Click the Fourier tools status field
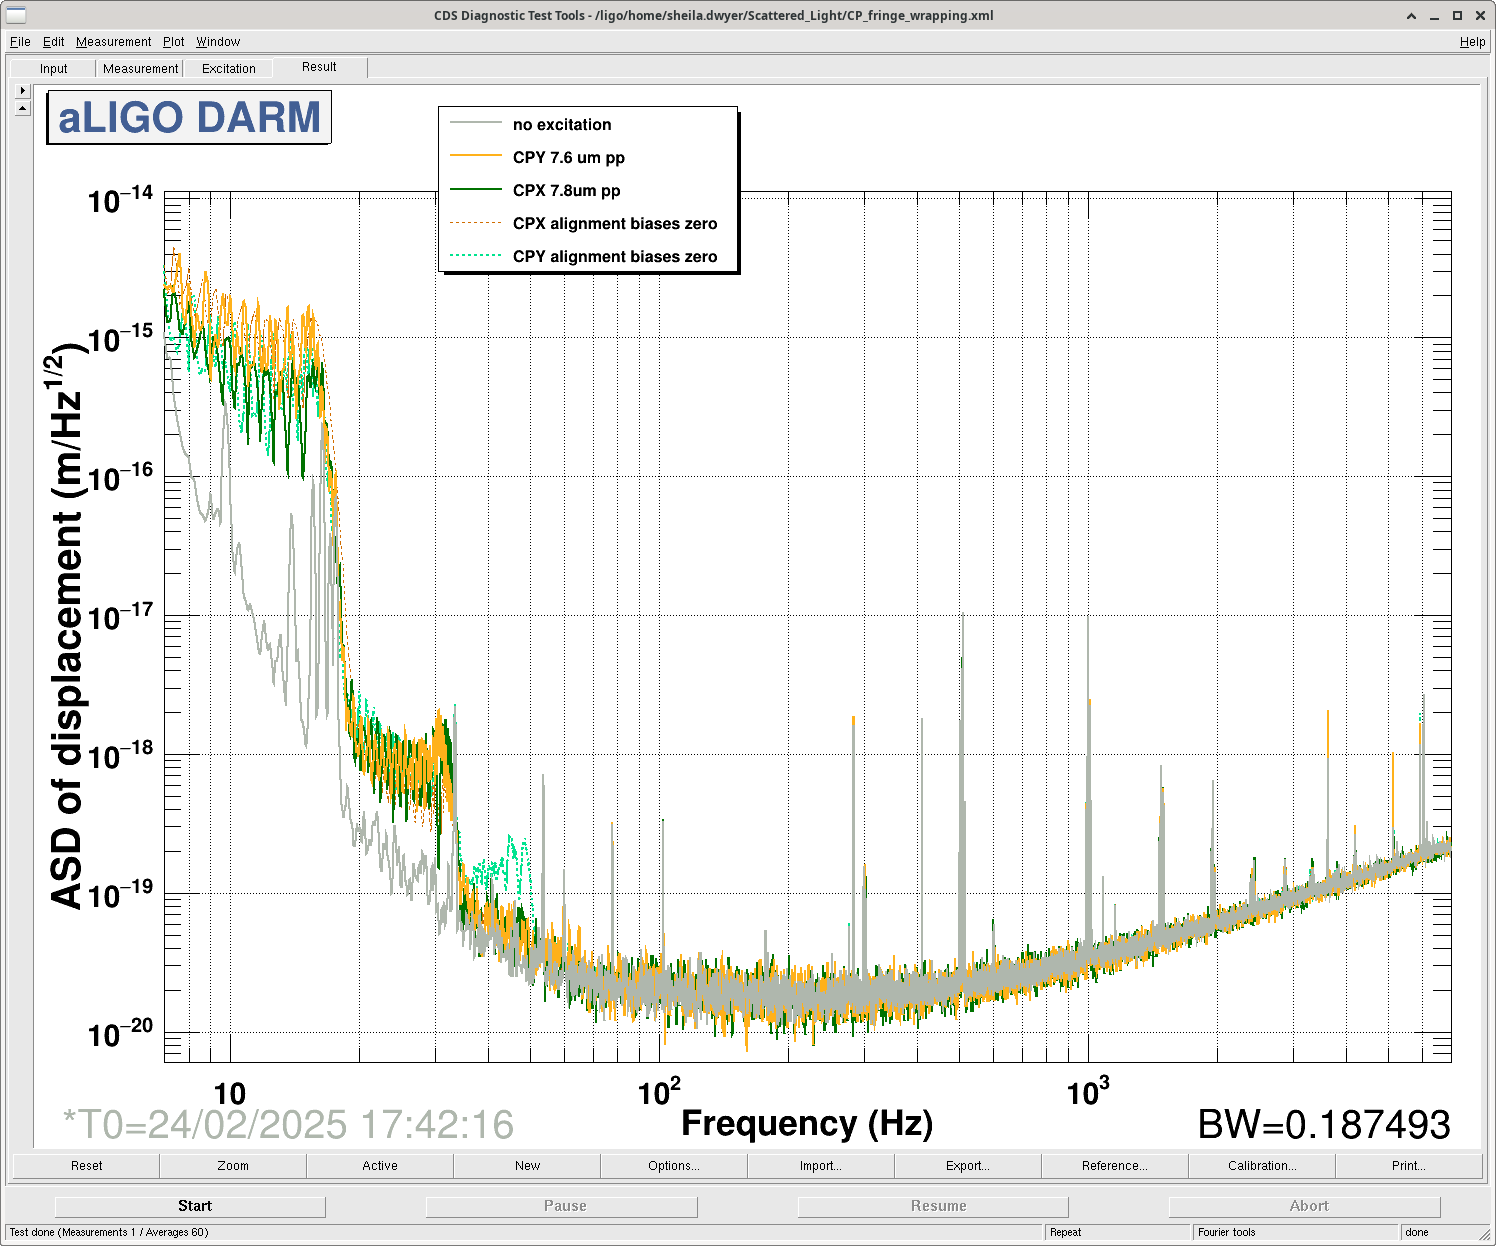The height and width of the screenshot is (1246, 1496). point(1296,1232)
